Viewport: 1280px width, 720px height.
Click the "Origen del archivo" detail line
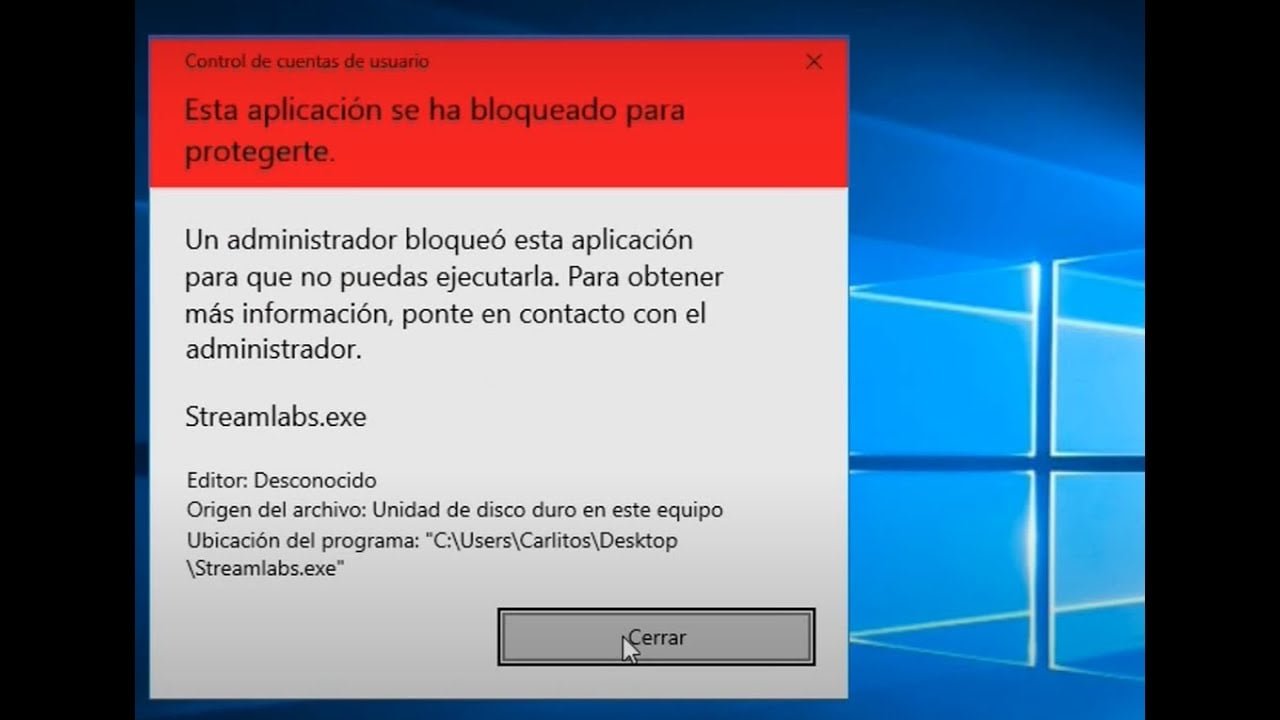pyautogui.click(x=454, y=510)
